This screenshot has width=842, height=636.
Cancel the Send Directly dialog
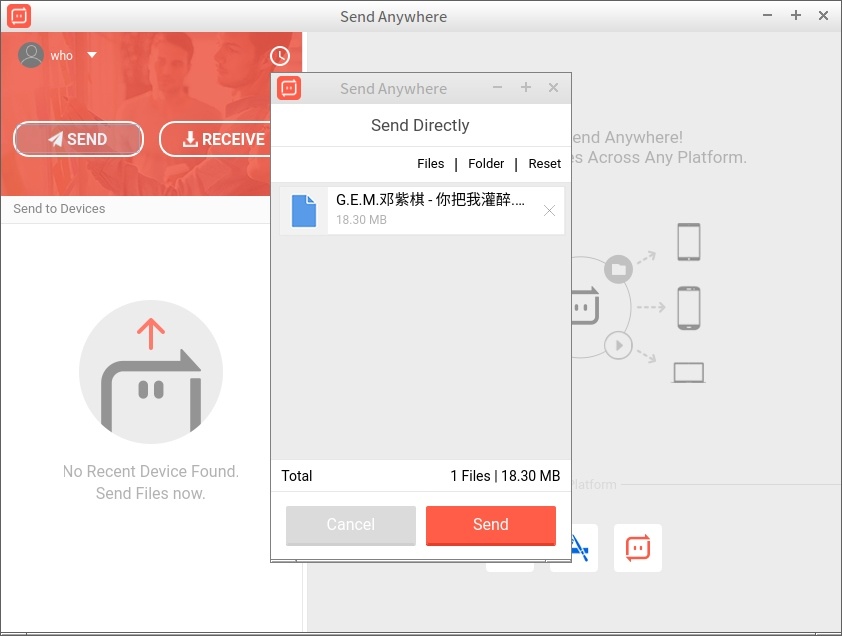tap(350, 524)
